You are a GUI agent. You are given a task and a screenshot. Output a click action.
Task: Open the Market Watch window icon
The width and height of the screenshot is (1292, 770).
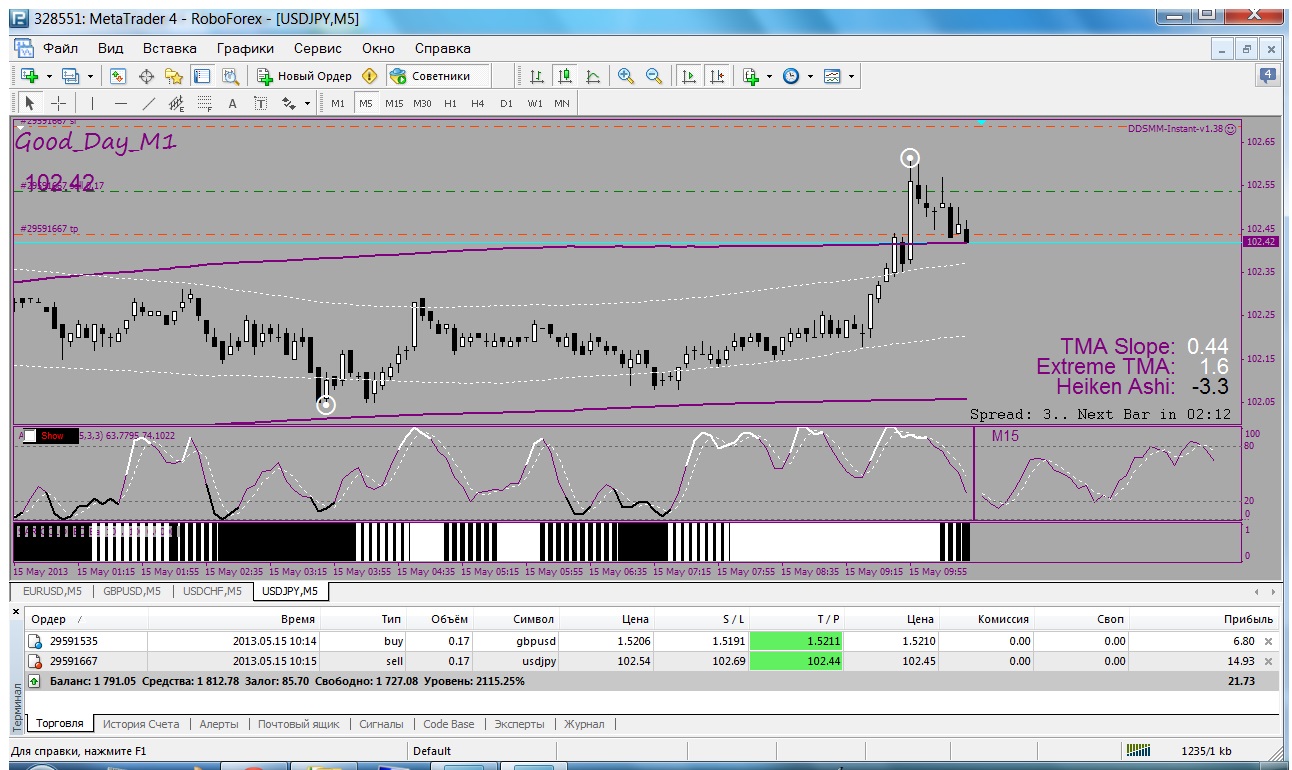(x=118, y=76)
